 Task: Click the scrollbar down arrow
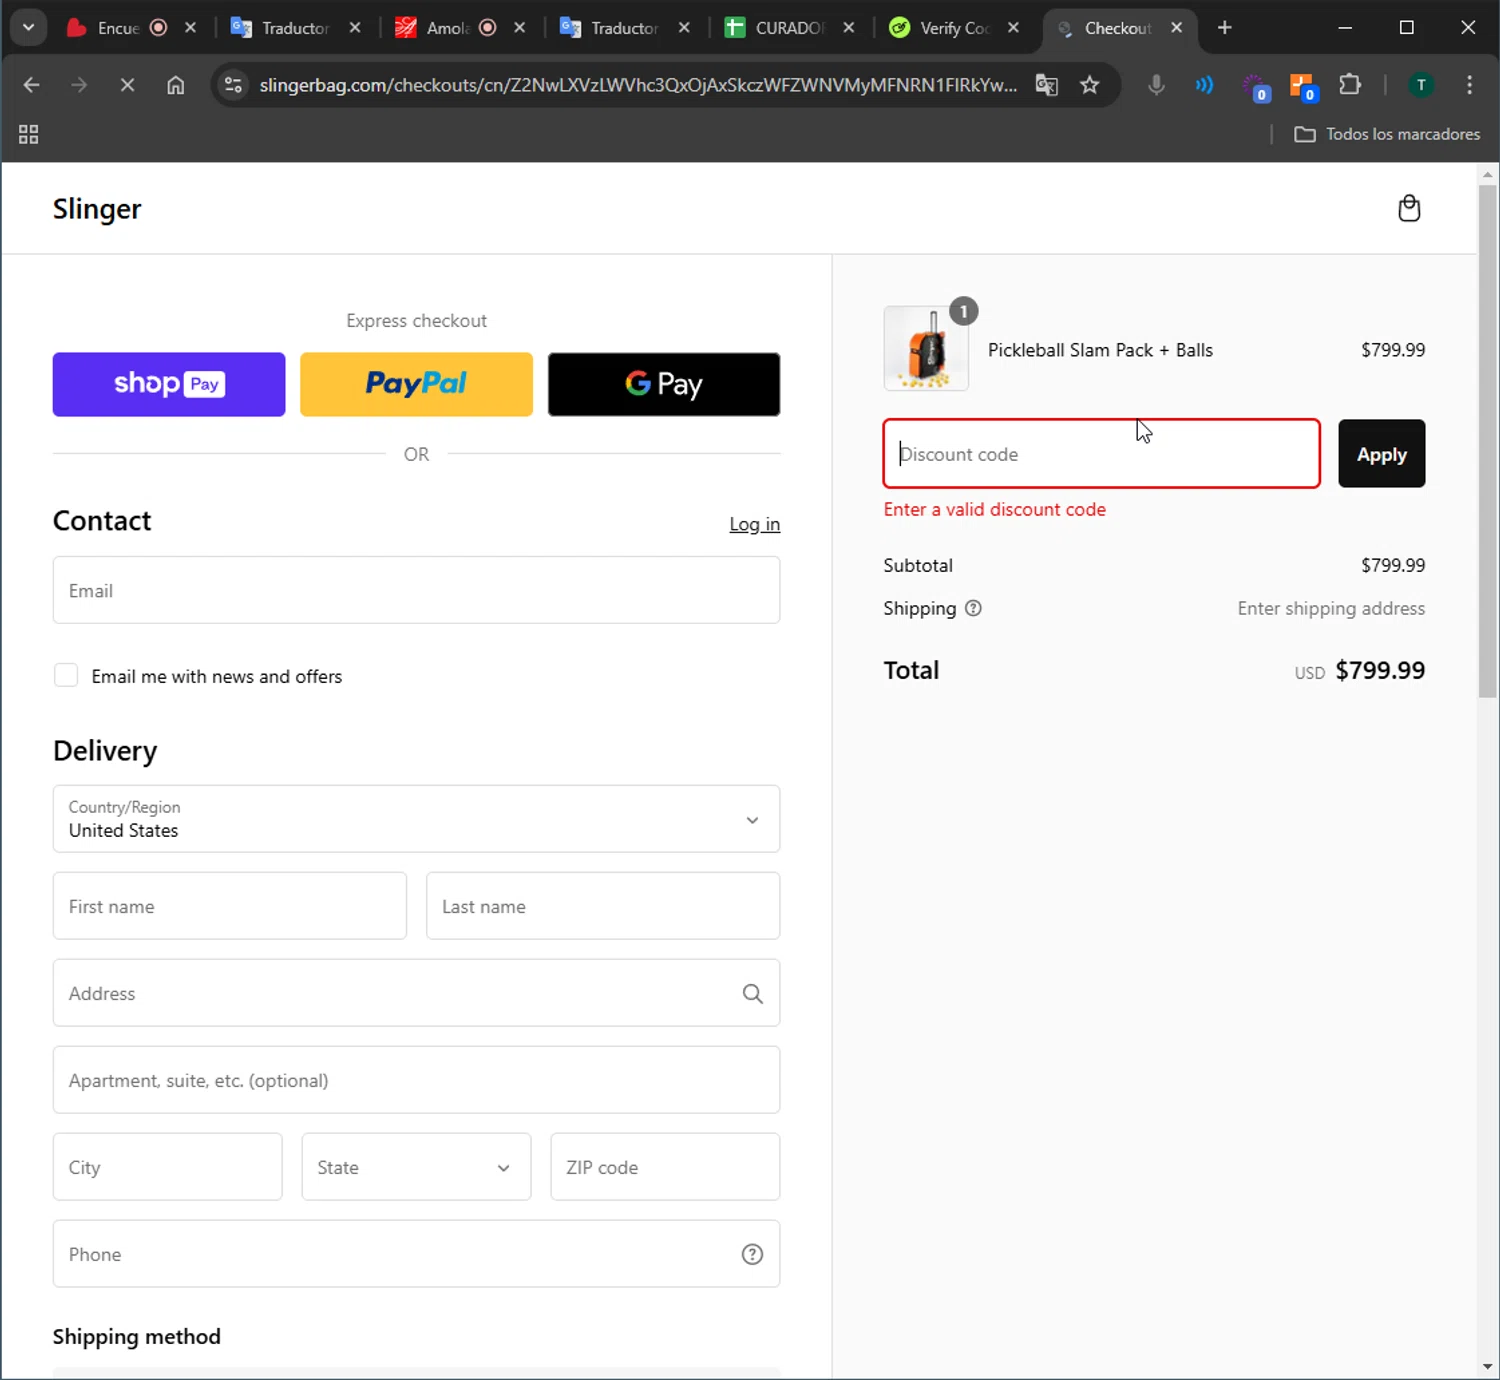[x=1488, y=1366]
